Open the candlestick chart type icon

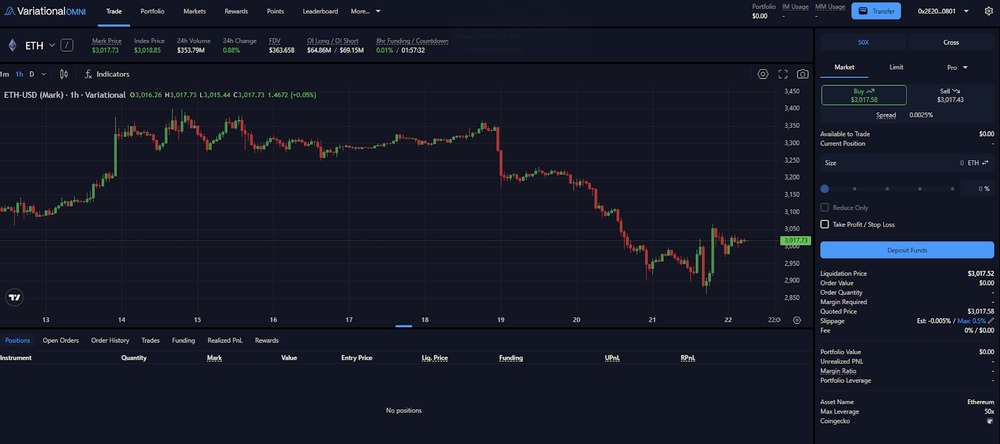[x=64, y=74]
